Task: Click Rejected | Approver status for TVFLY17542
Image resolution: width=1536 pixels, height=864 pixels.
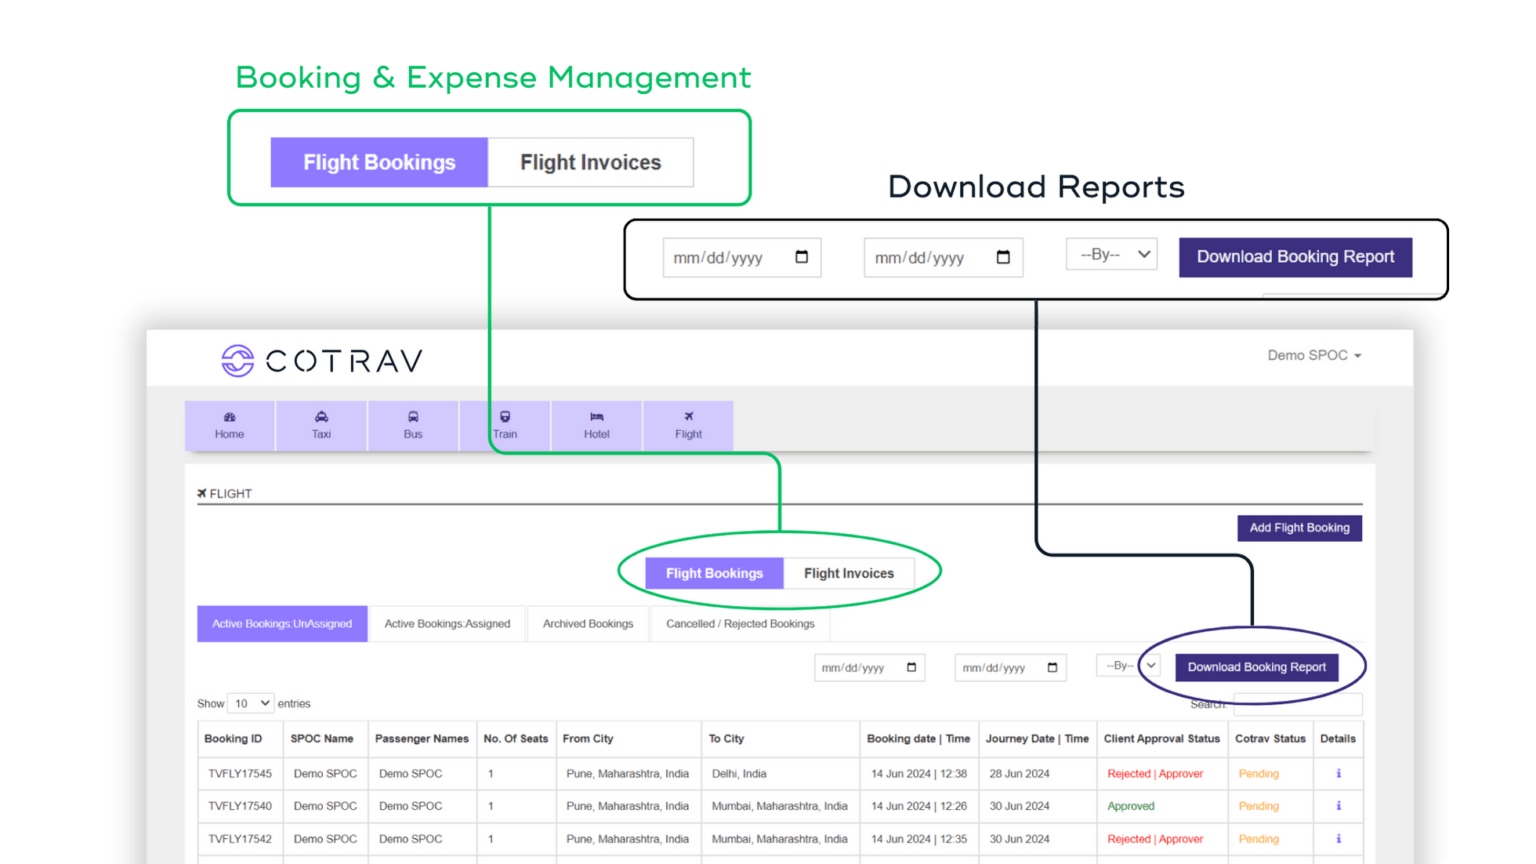Action: click(x=1155, y=839)
